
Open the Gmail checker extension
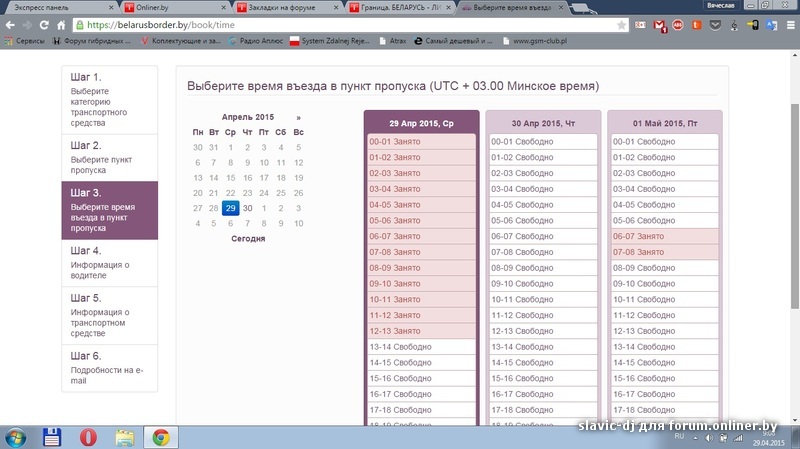[x=660, y=26]
